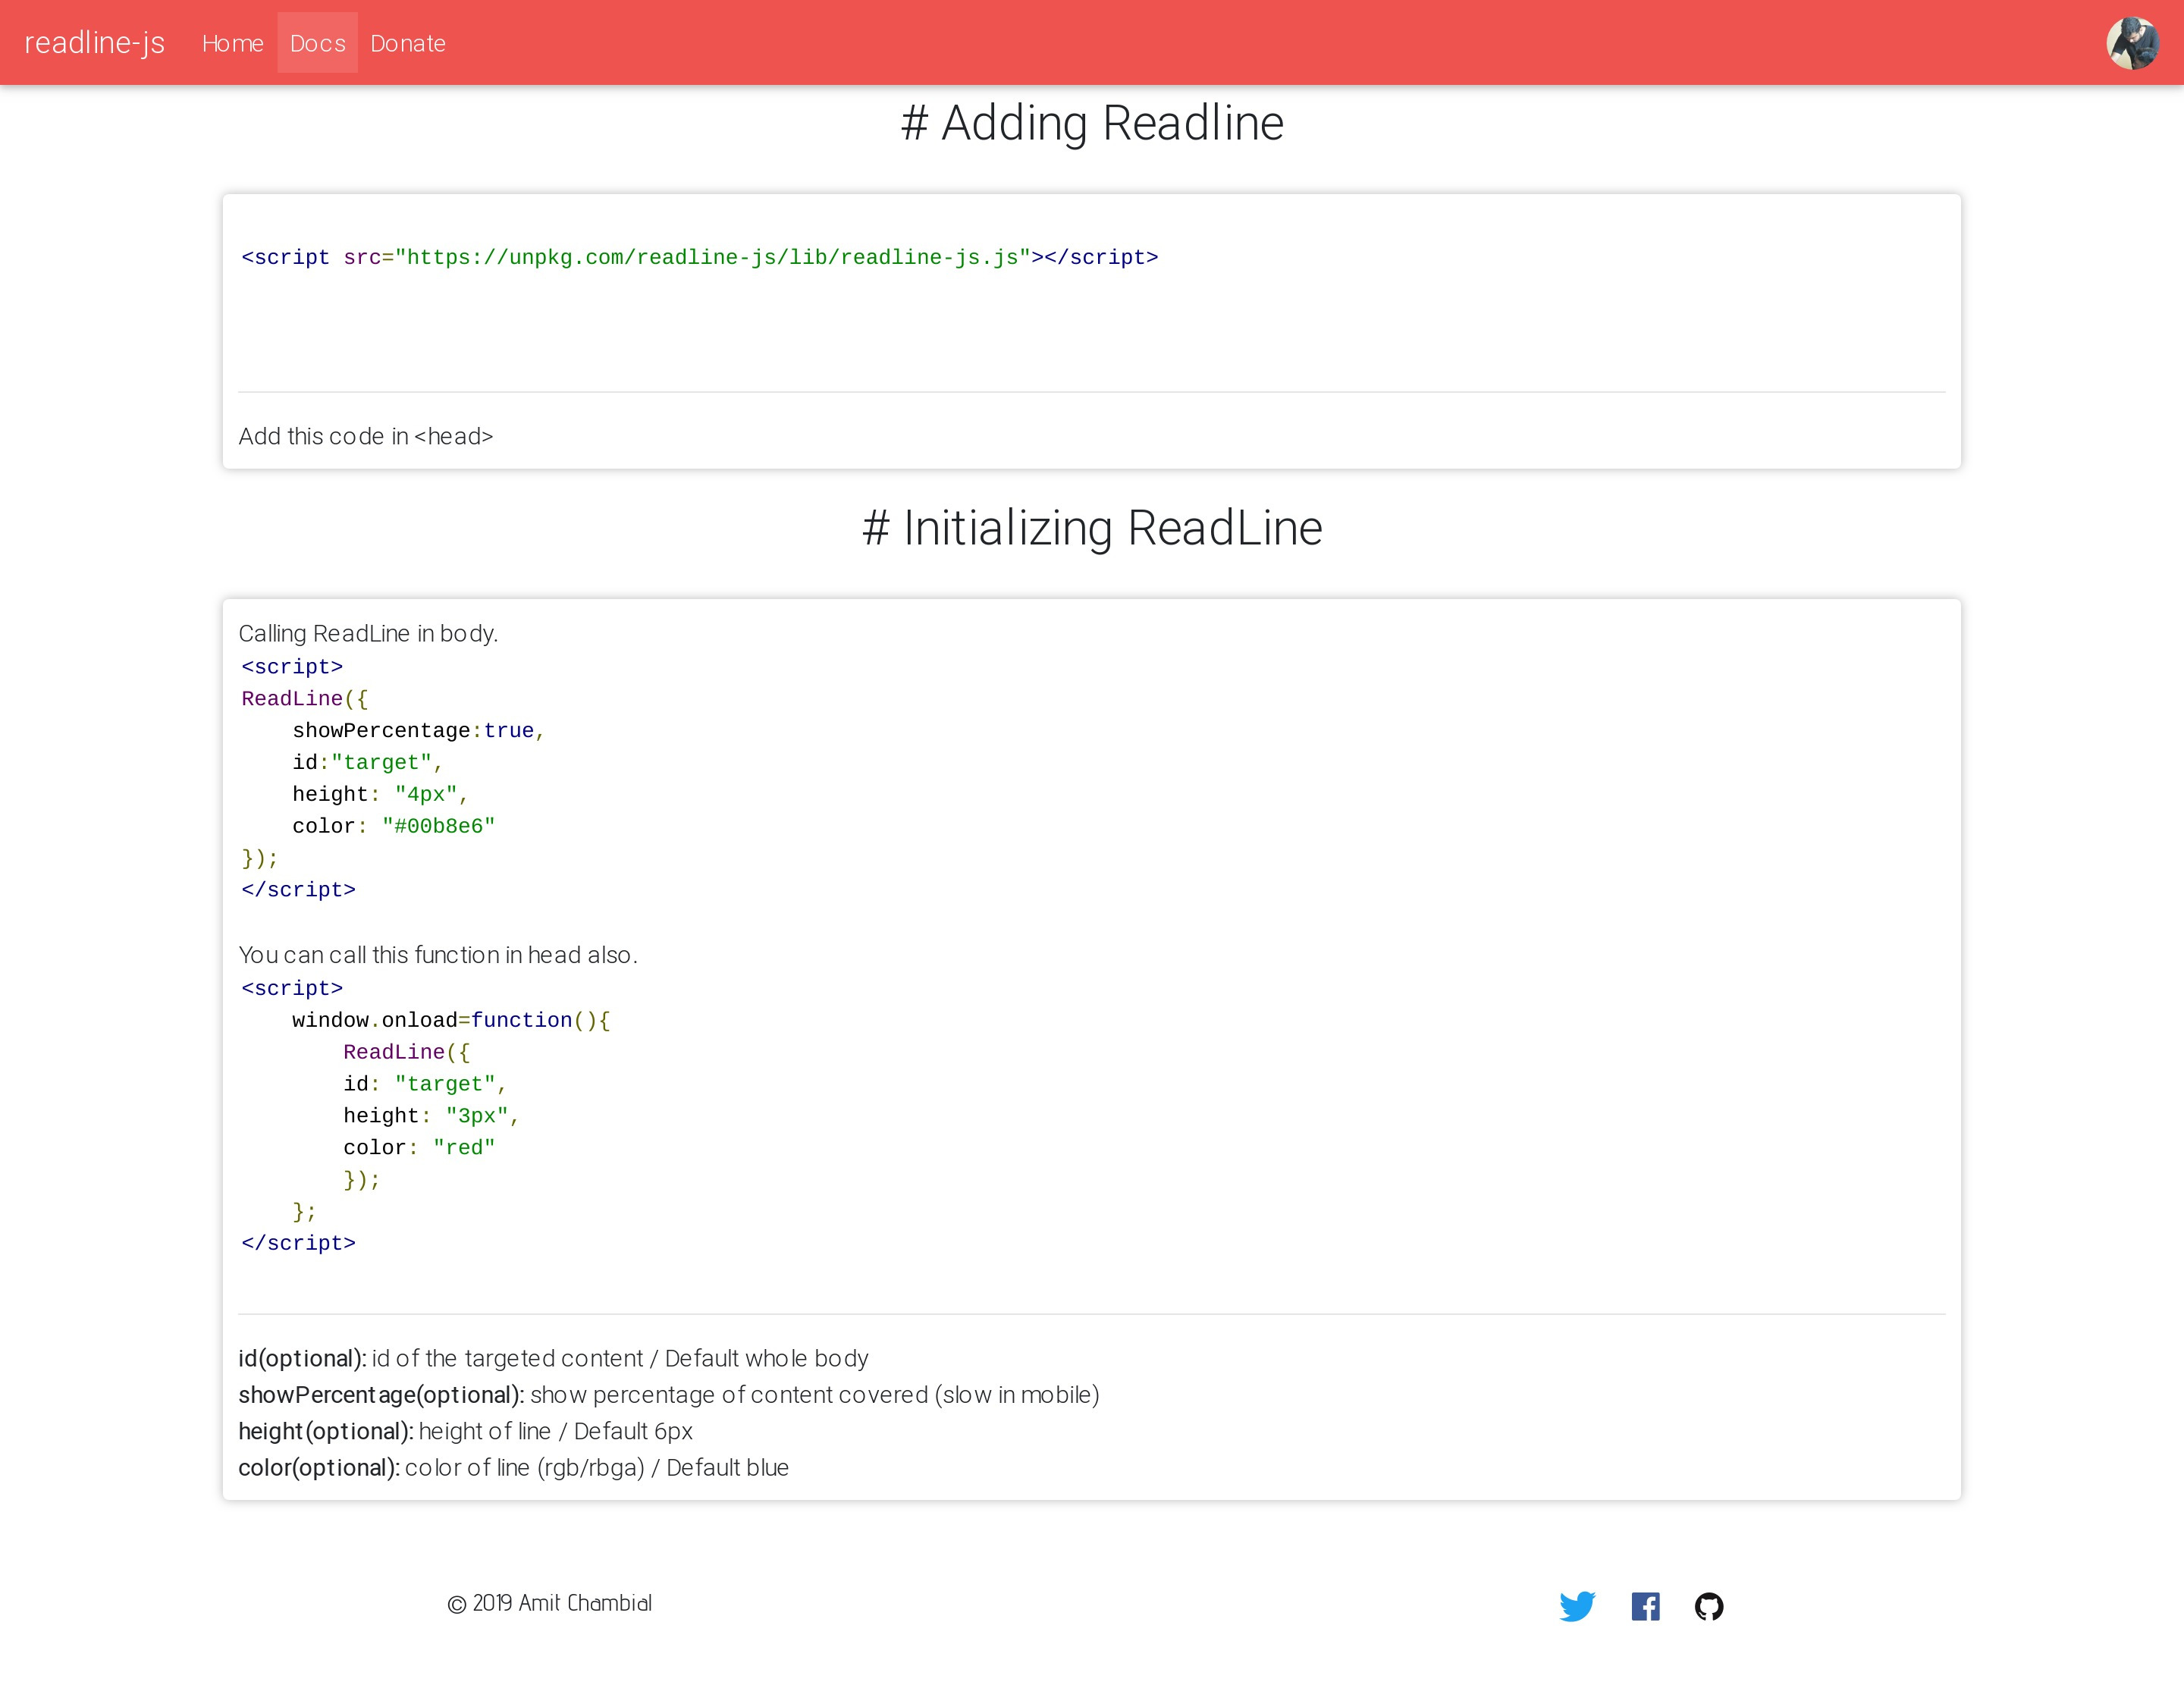Open the Twitter icon in footer

pos(1577,1606)
